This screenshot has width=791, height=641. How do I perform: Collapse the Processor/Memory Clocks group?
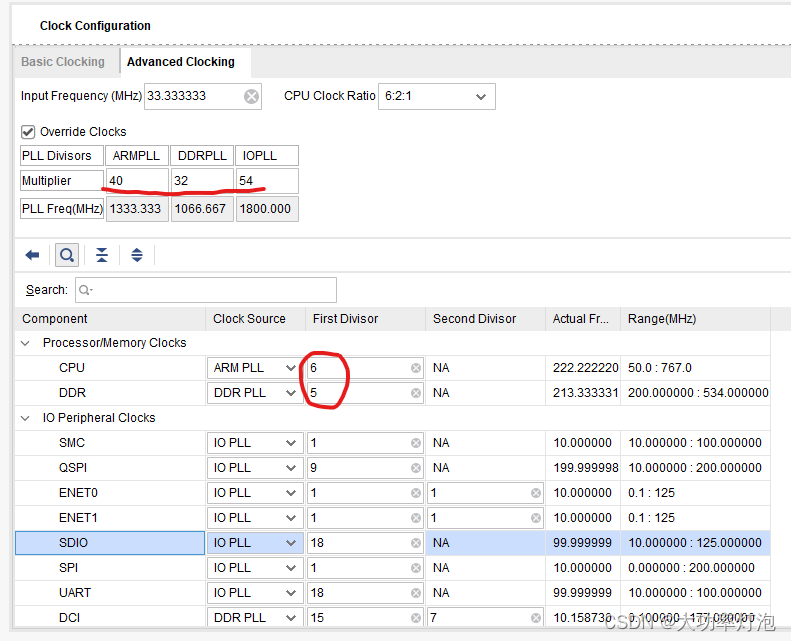(x=25, y=343)
